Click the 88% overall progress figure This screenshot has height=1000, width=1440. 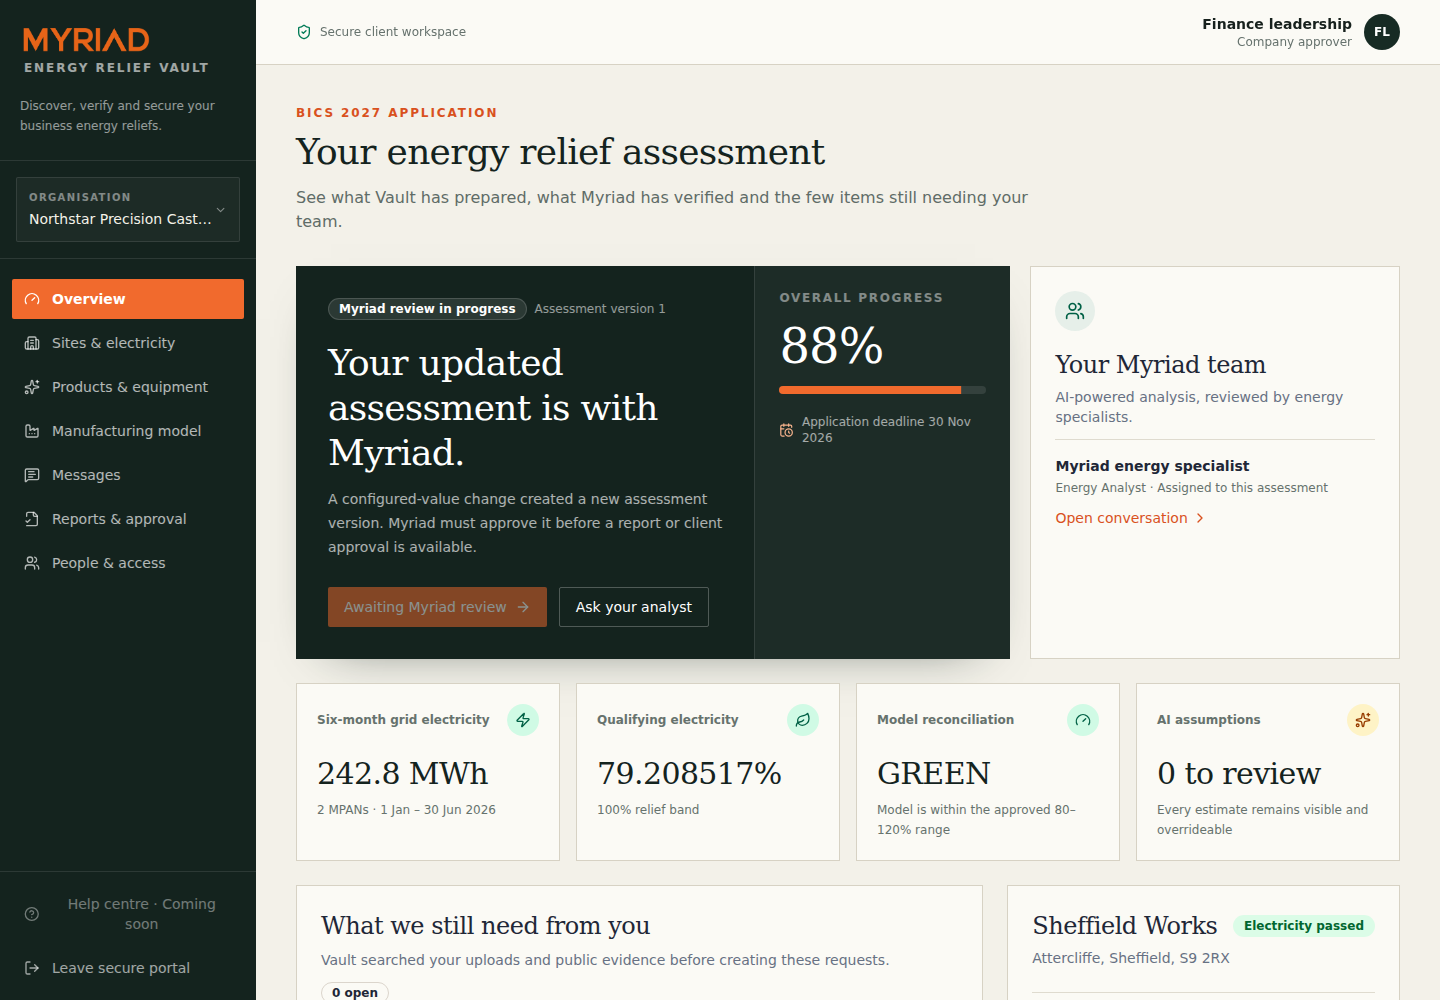point(832,346)
